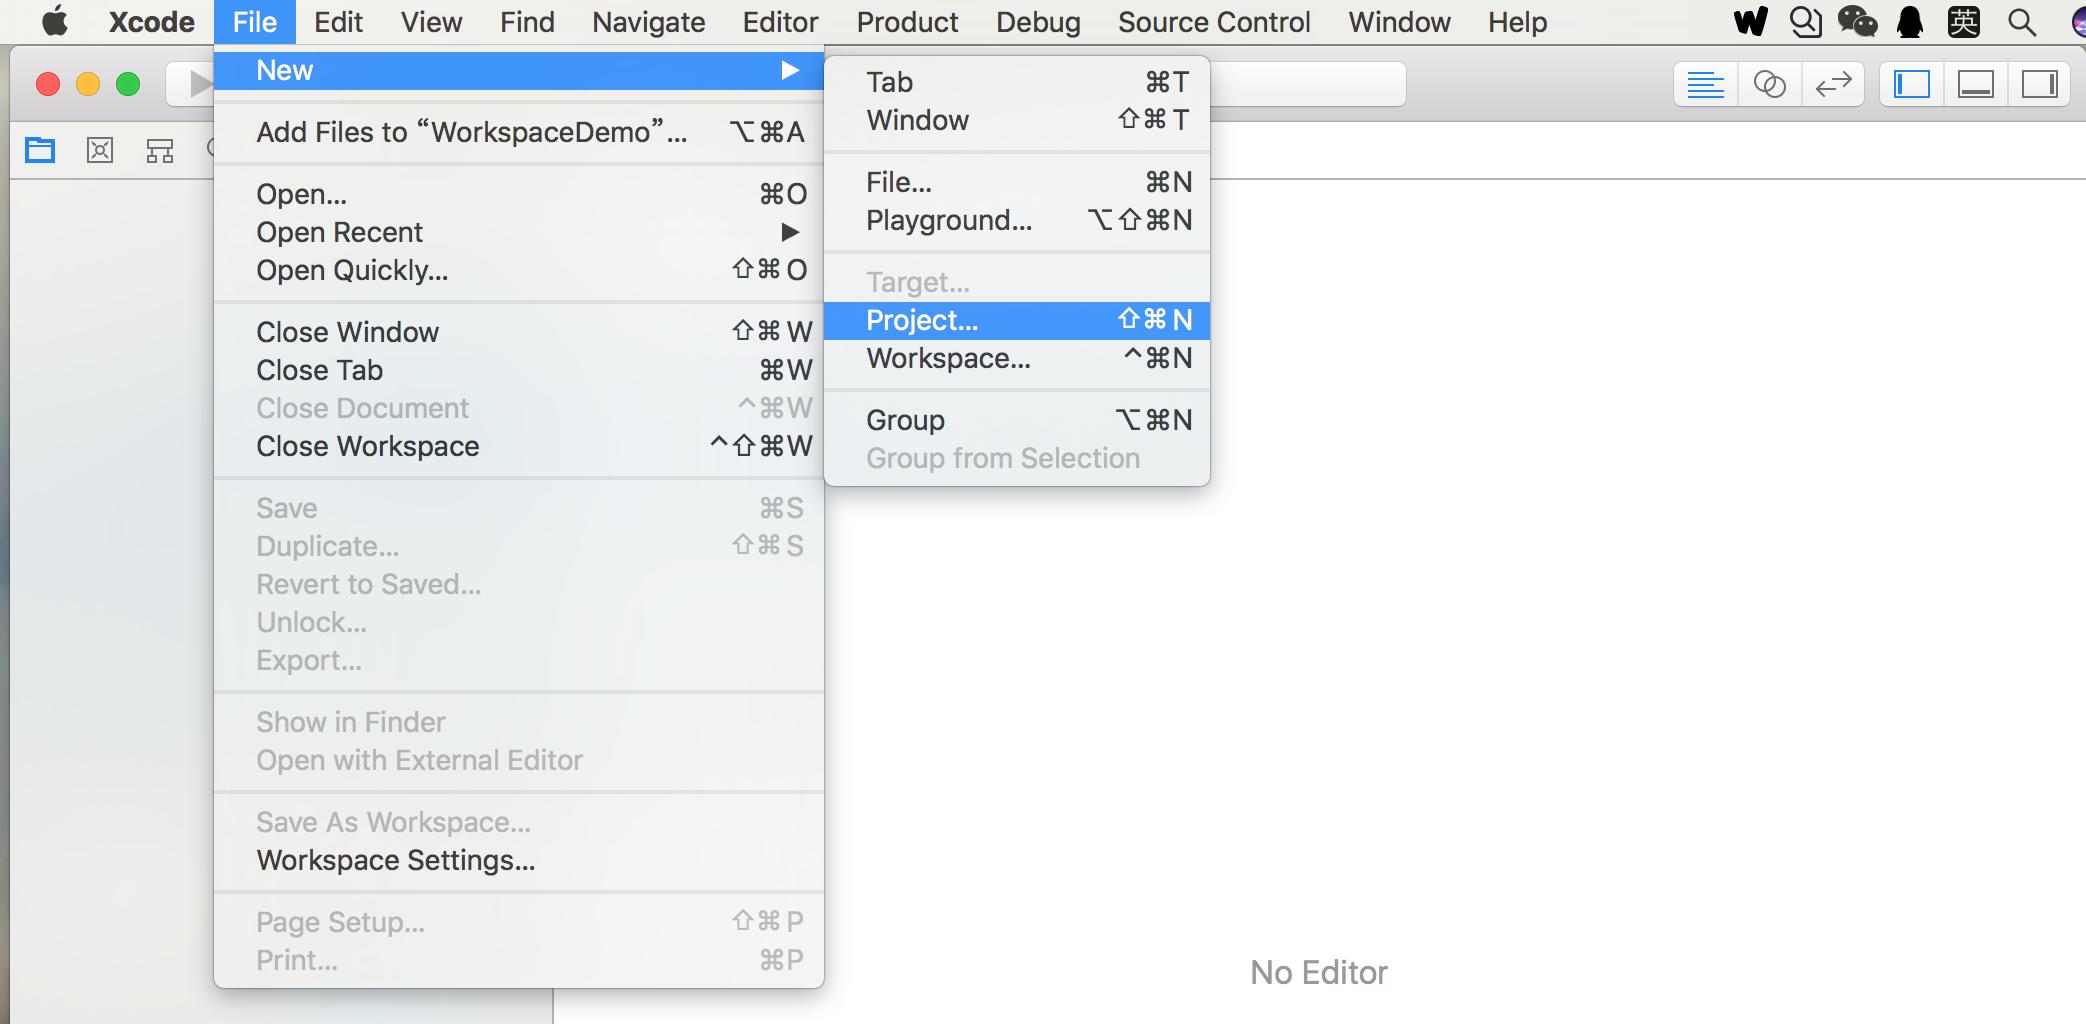The height and width of the screenshot is (1024, 2086).
Task: Toggle the Debug area visibility
Action: pos(1976,85)
